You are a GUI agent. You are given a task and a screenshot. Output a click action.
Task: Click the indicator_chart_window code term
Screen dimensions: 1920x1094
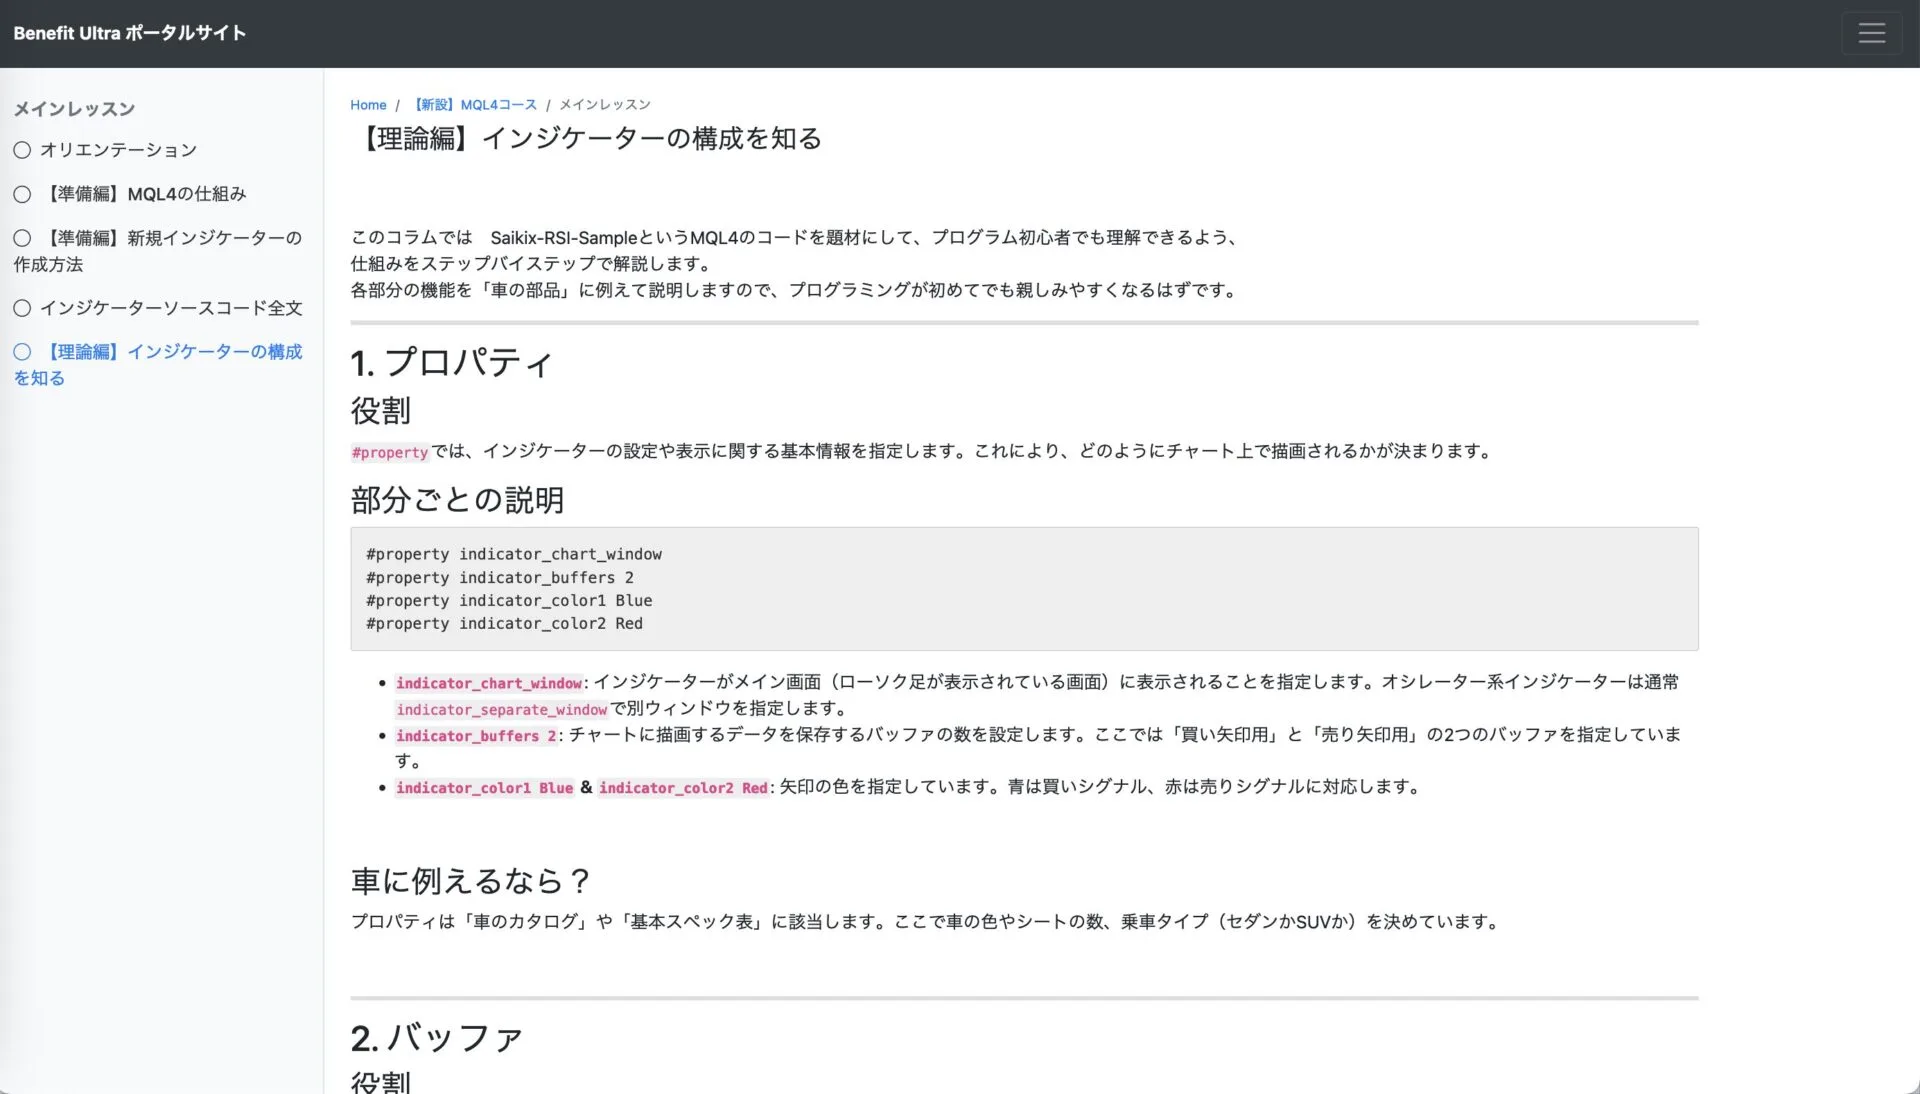tap(488, 683)
